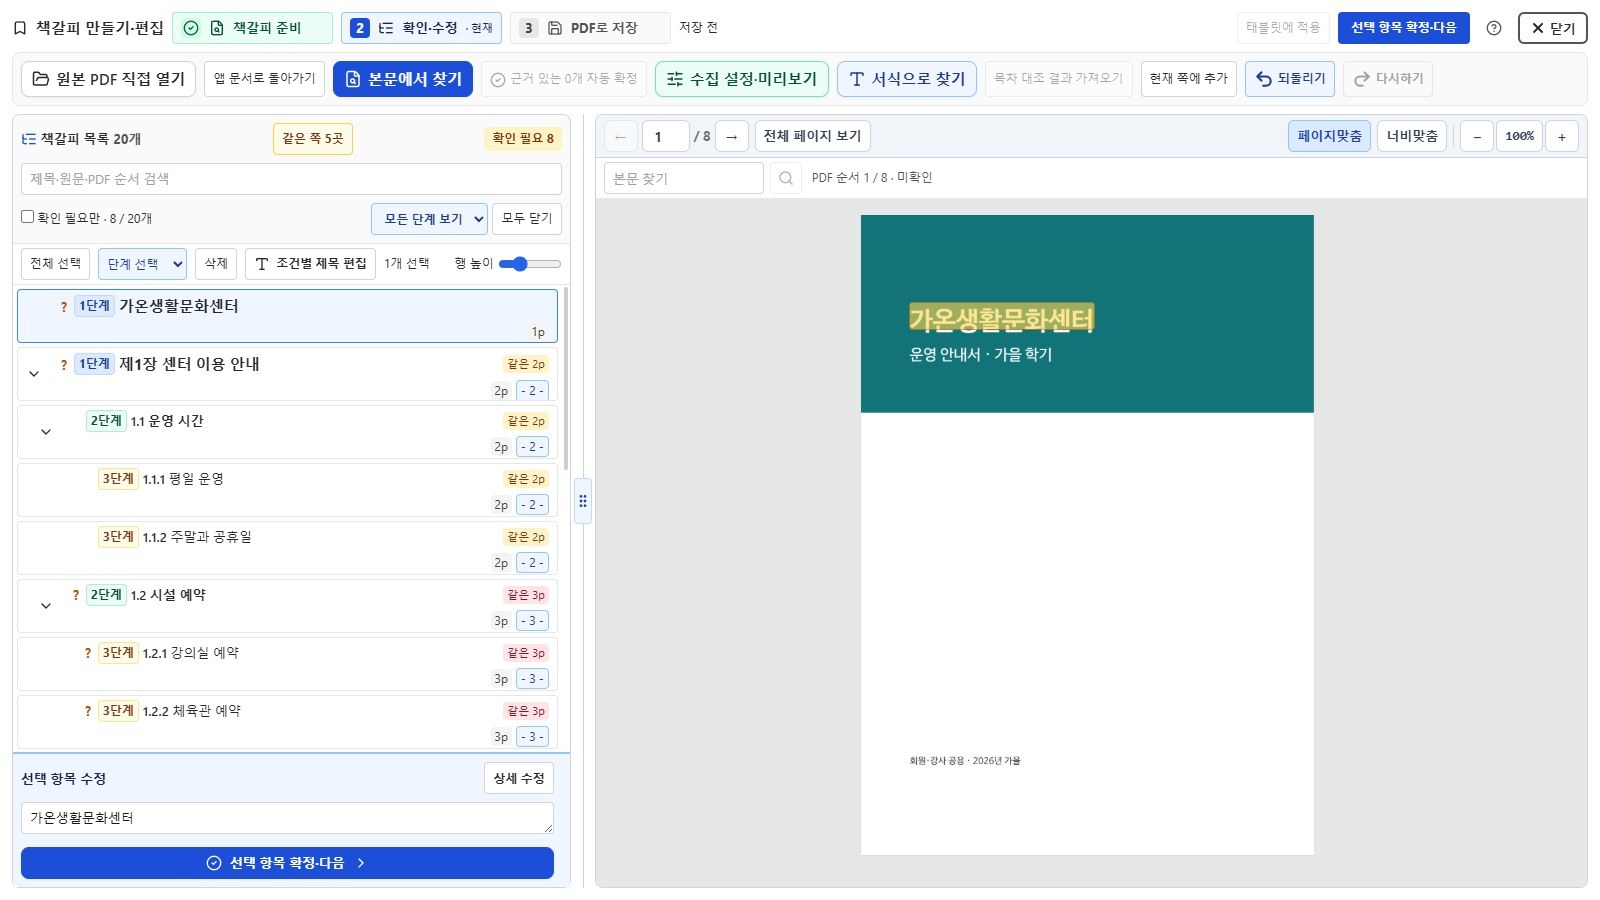1600x900 pixels.
Task: Click 서식으로 찾기 button
Action: pos(907,79)
